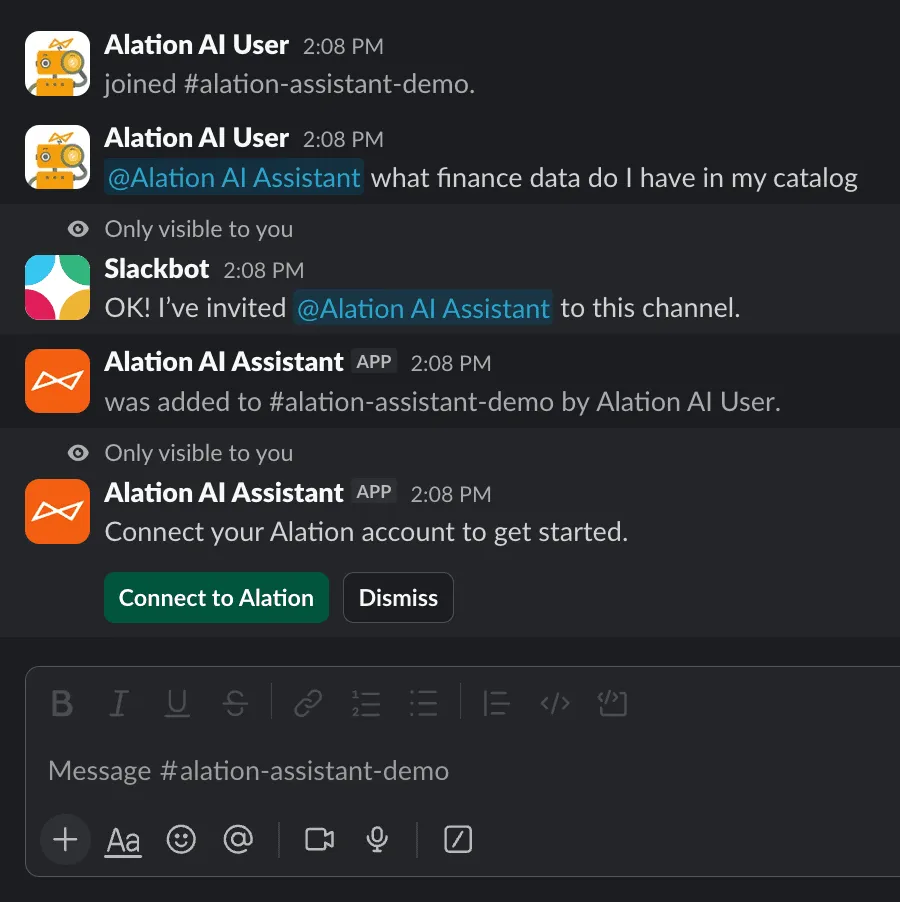Apply strikethrough formatting

click(x=235, y=704)
